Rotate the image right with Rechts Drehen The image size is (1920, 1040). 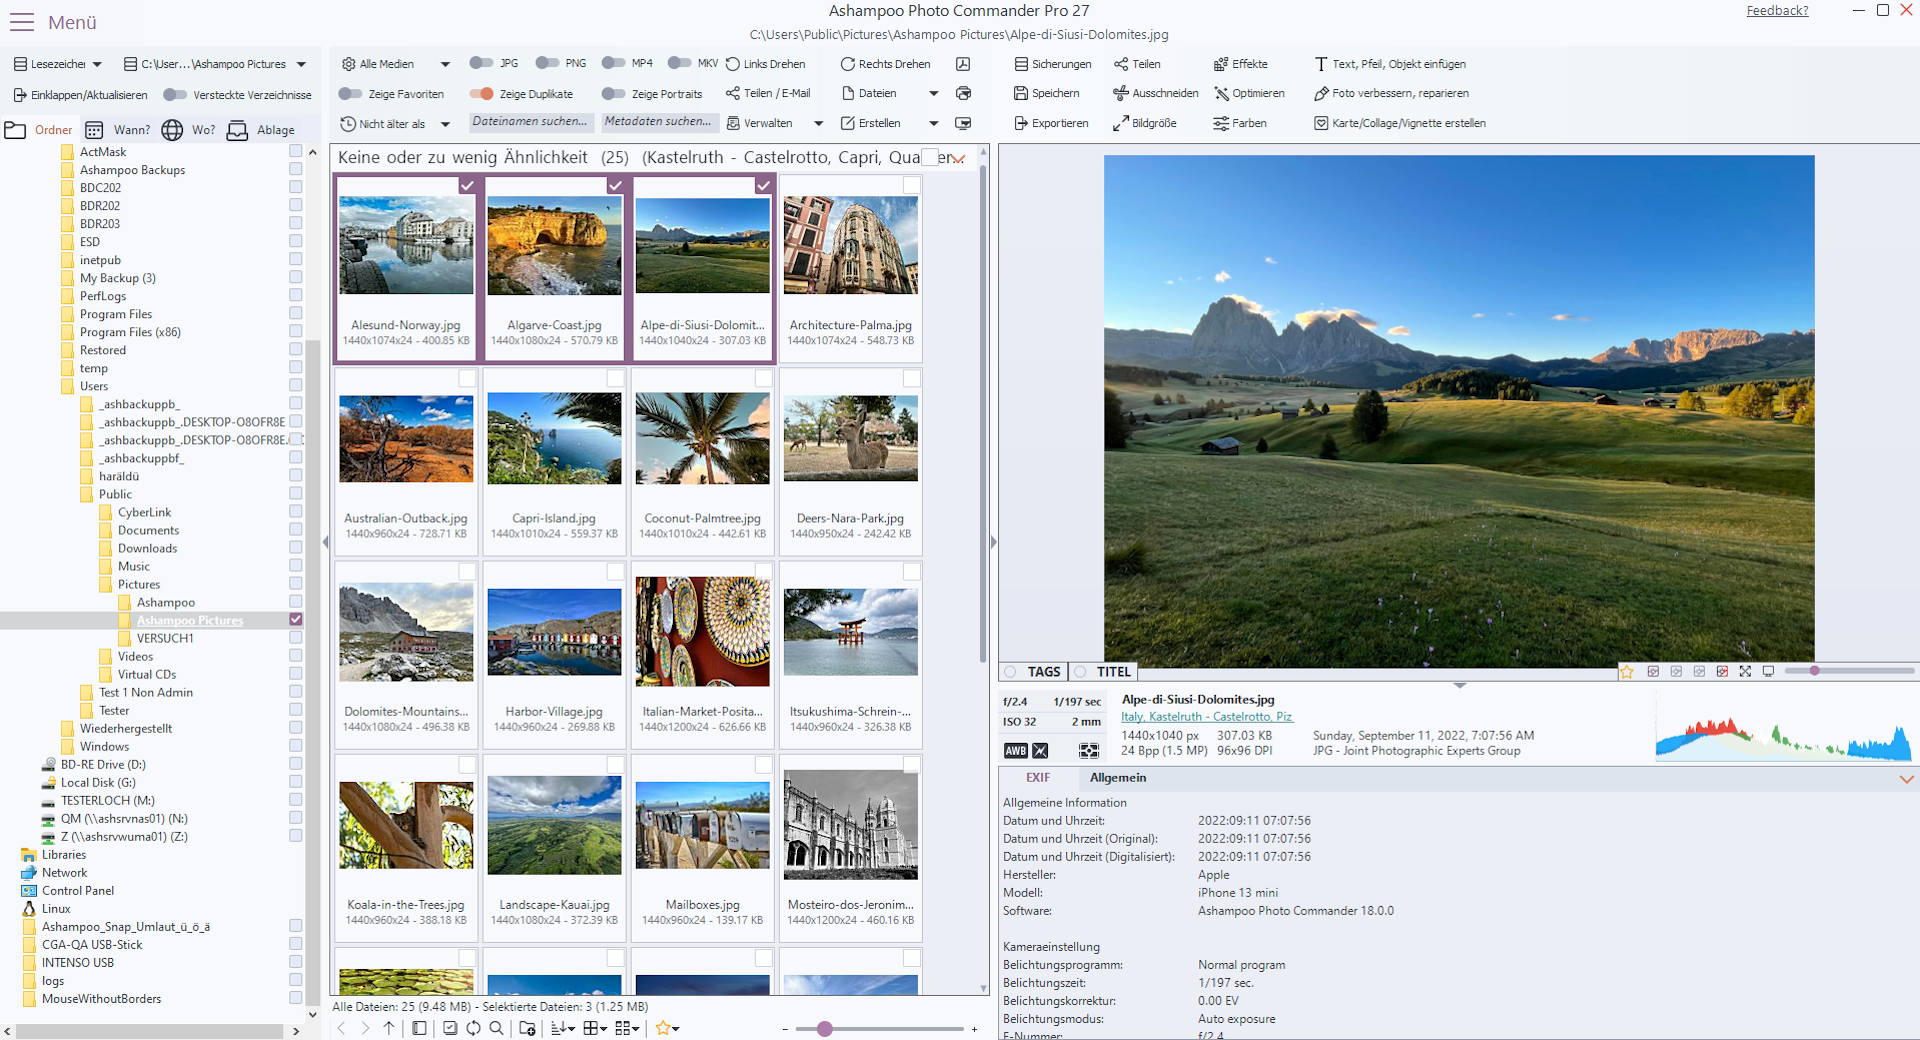click(885, 64)
